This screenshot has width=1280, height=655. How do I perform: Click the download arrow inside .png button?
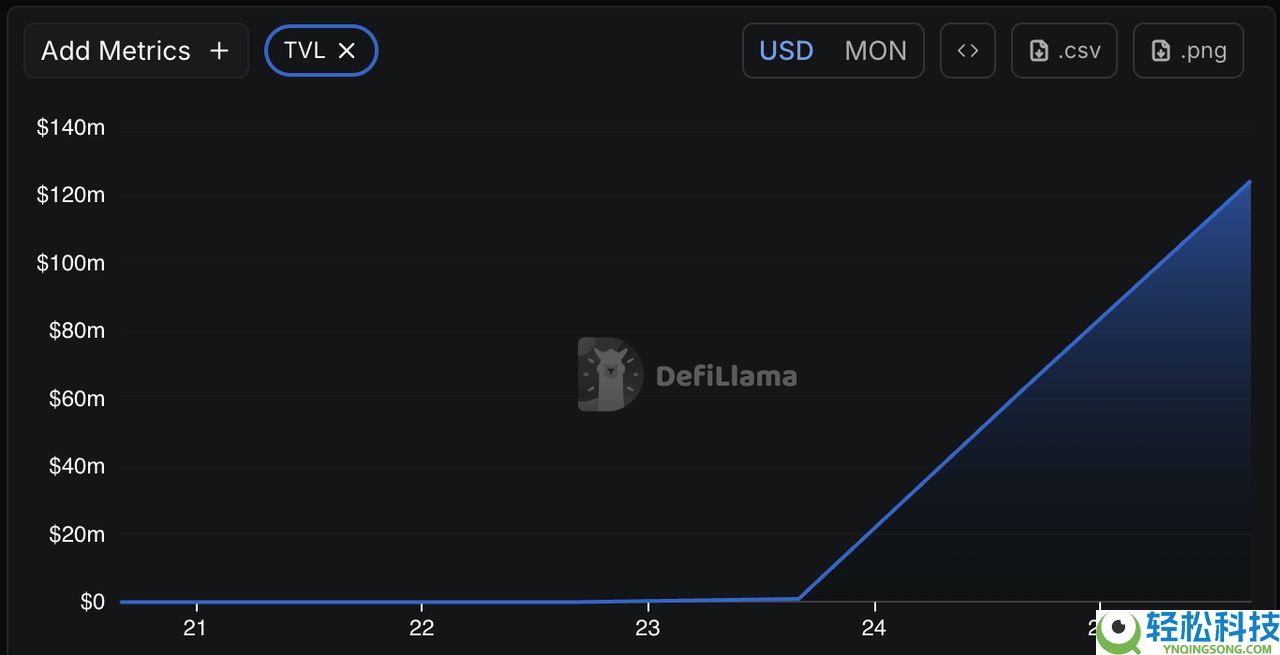[1161, 50]
